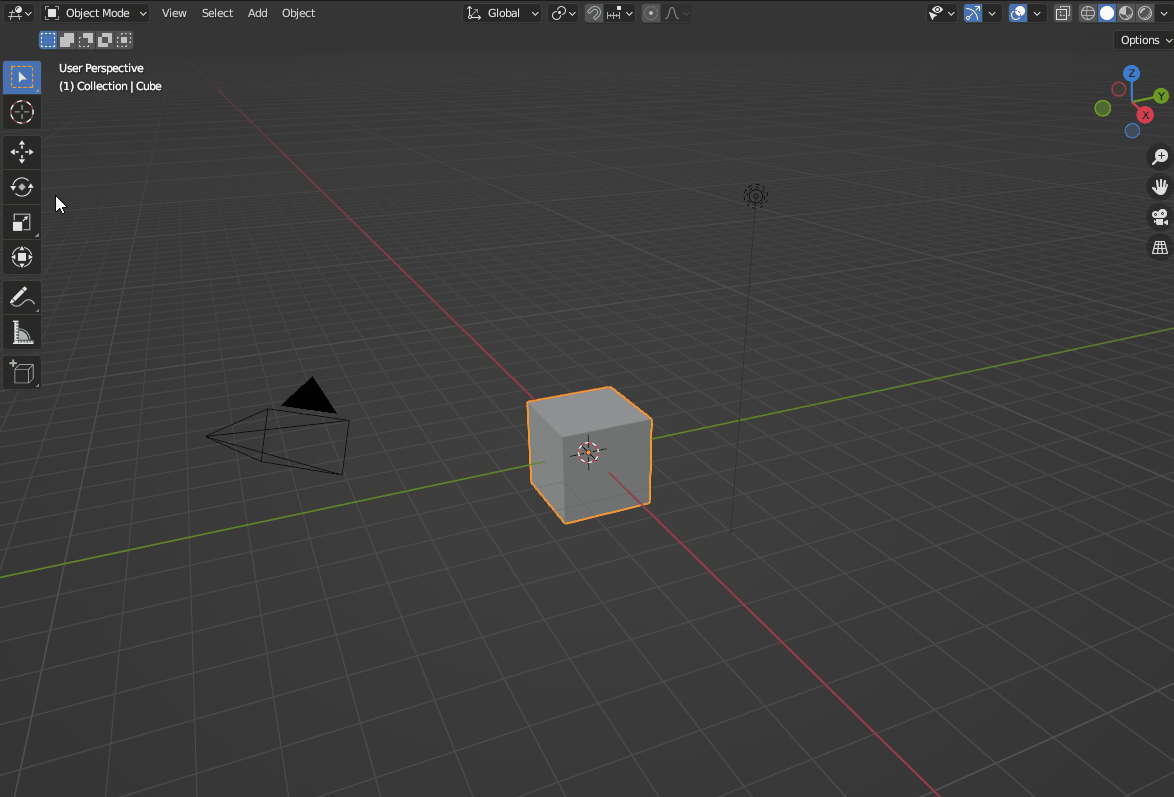Open the View menu
This screenshot has height=797, width=1174.
pos(174,13)
